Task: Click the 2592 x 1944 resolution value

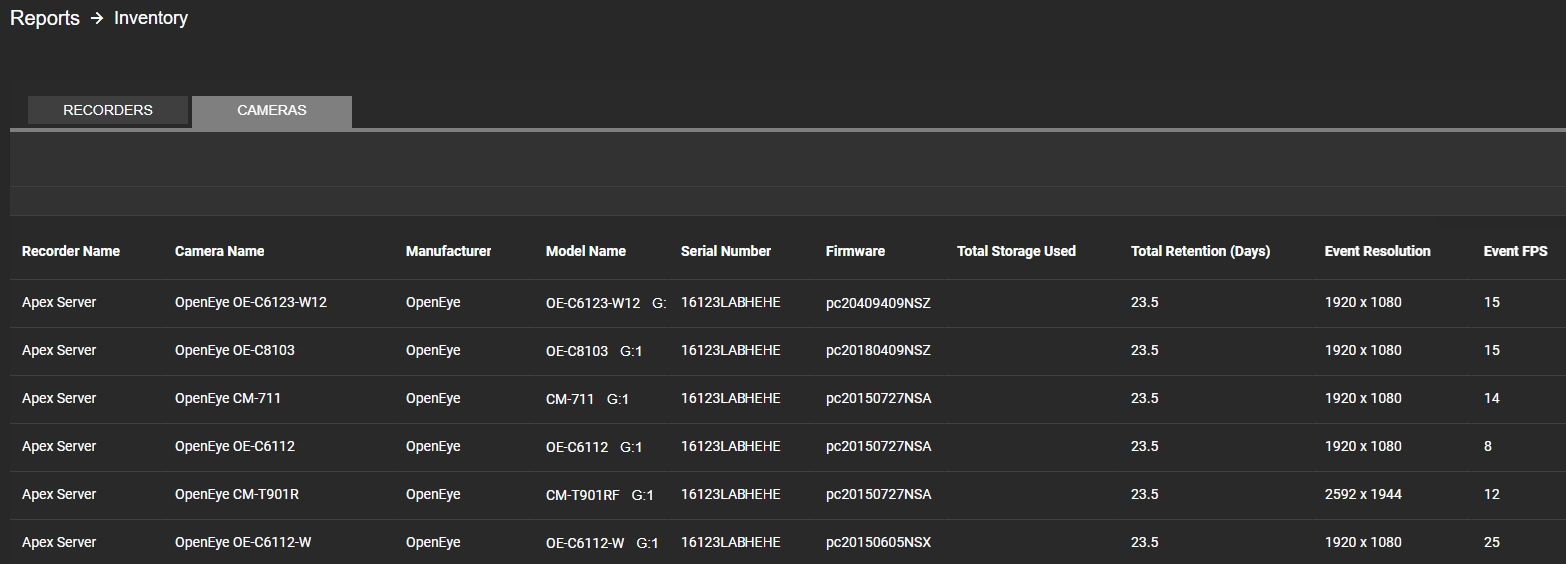Action: click(1364, 494)
